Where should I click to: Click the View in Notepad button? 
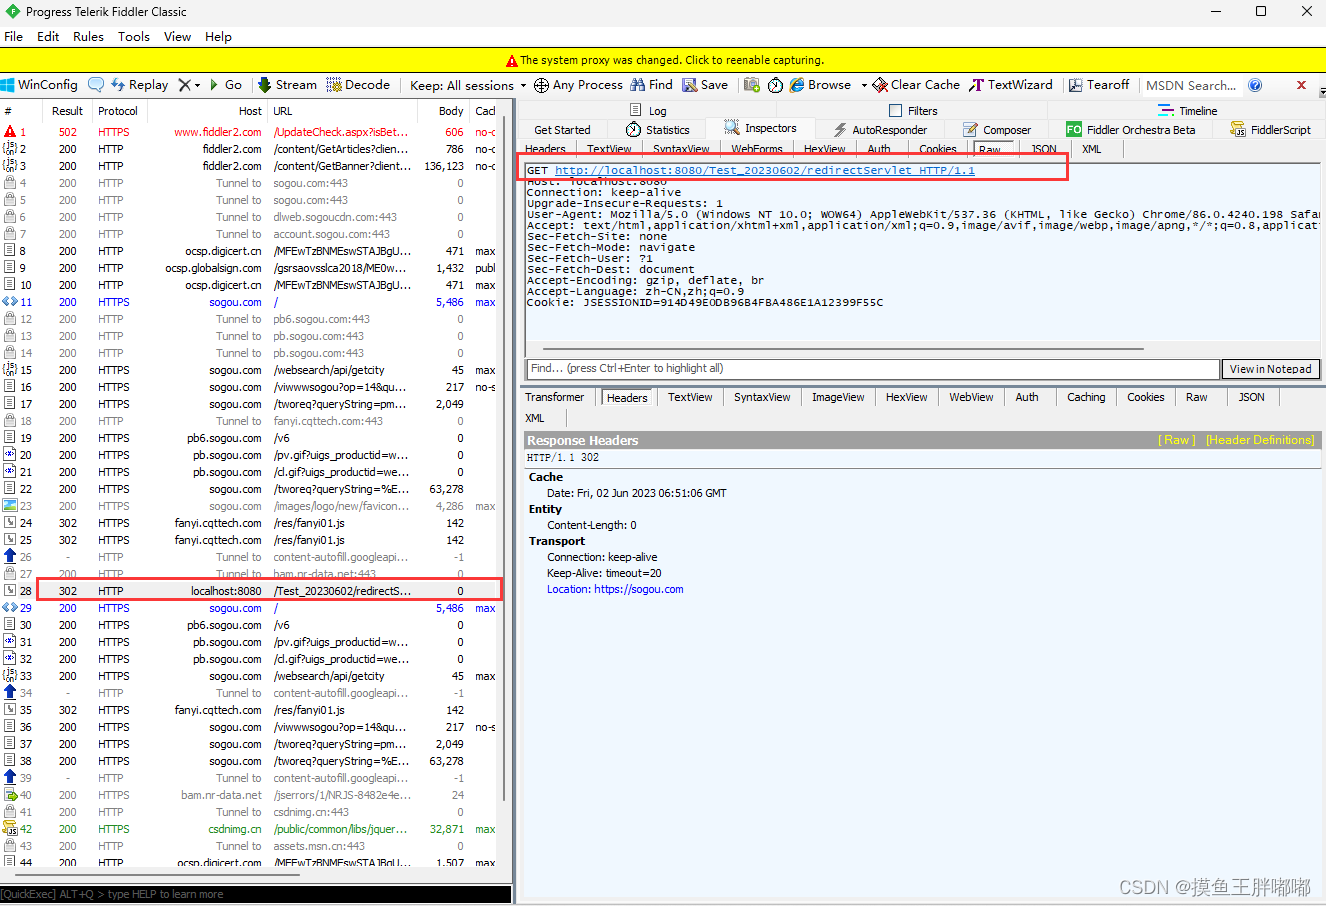click(x=1271, y=369)
